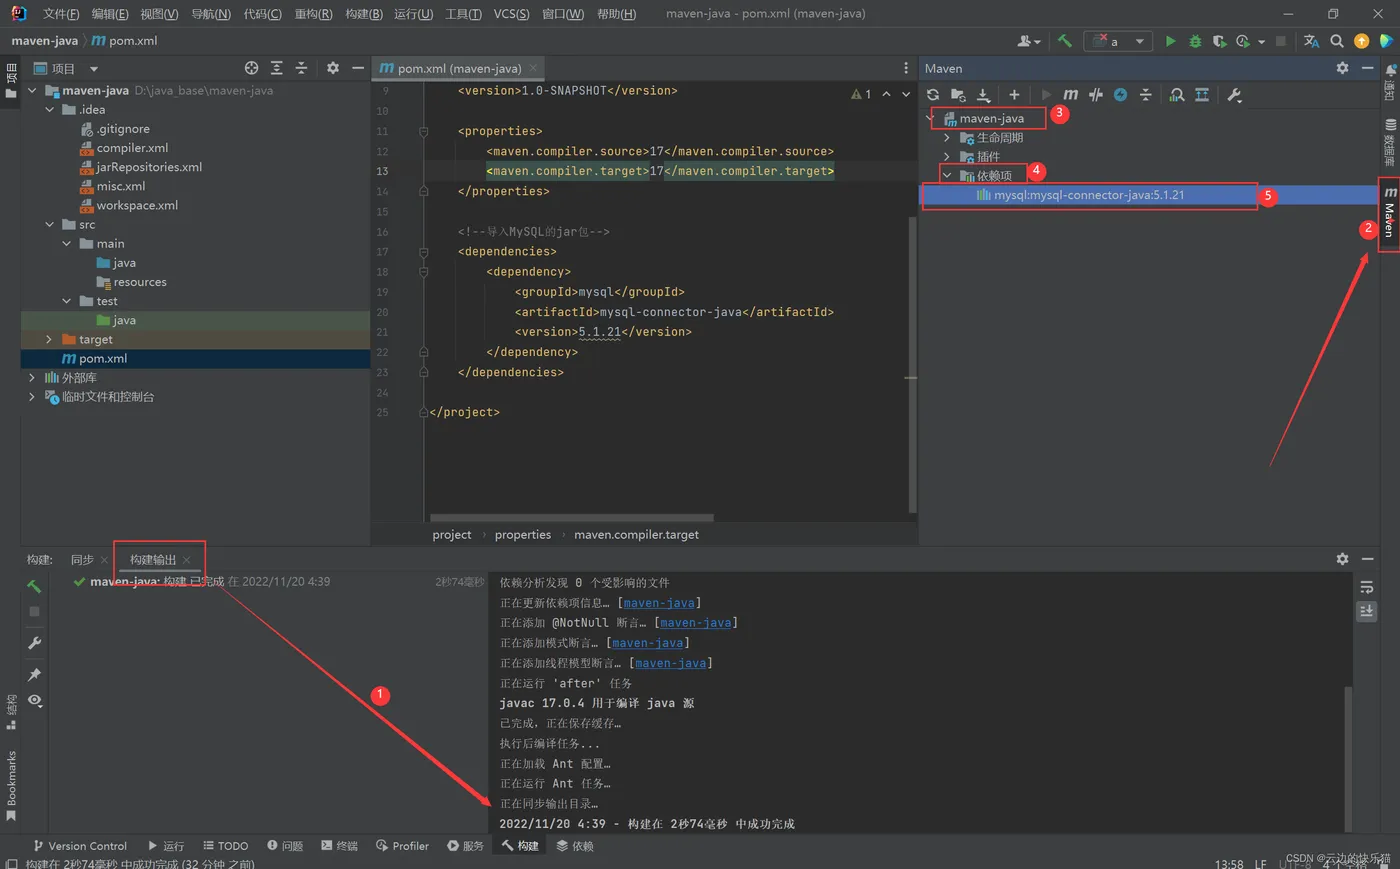Viewport: 1400px width, 869px height.
Task: Open Version Control tool window
Action: click(79, 846)
